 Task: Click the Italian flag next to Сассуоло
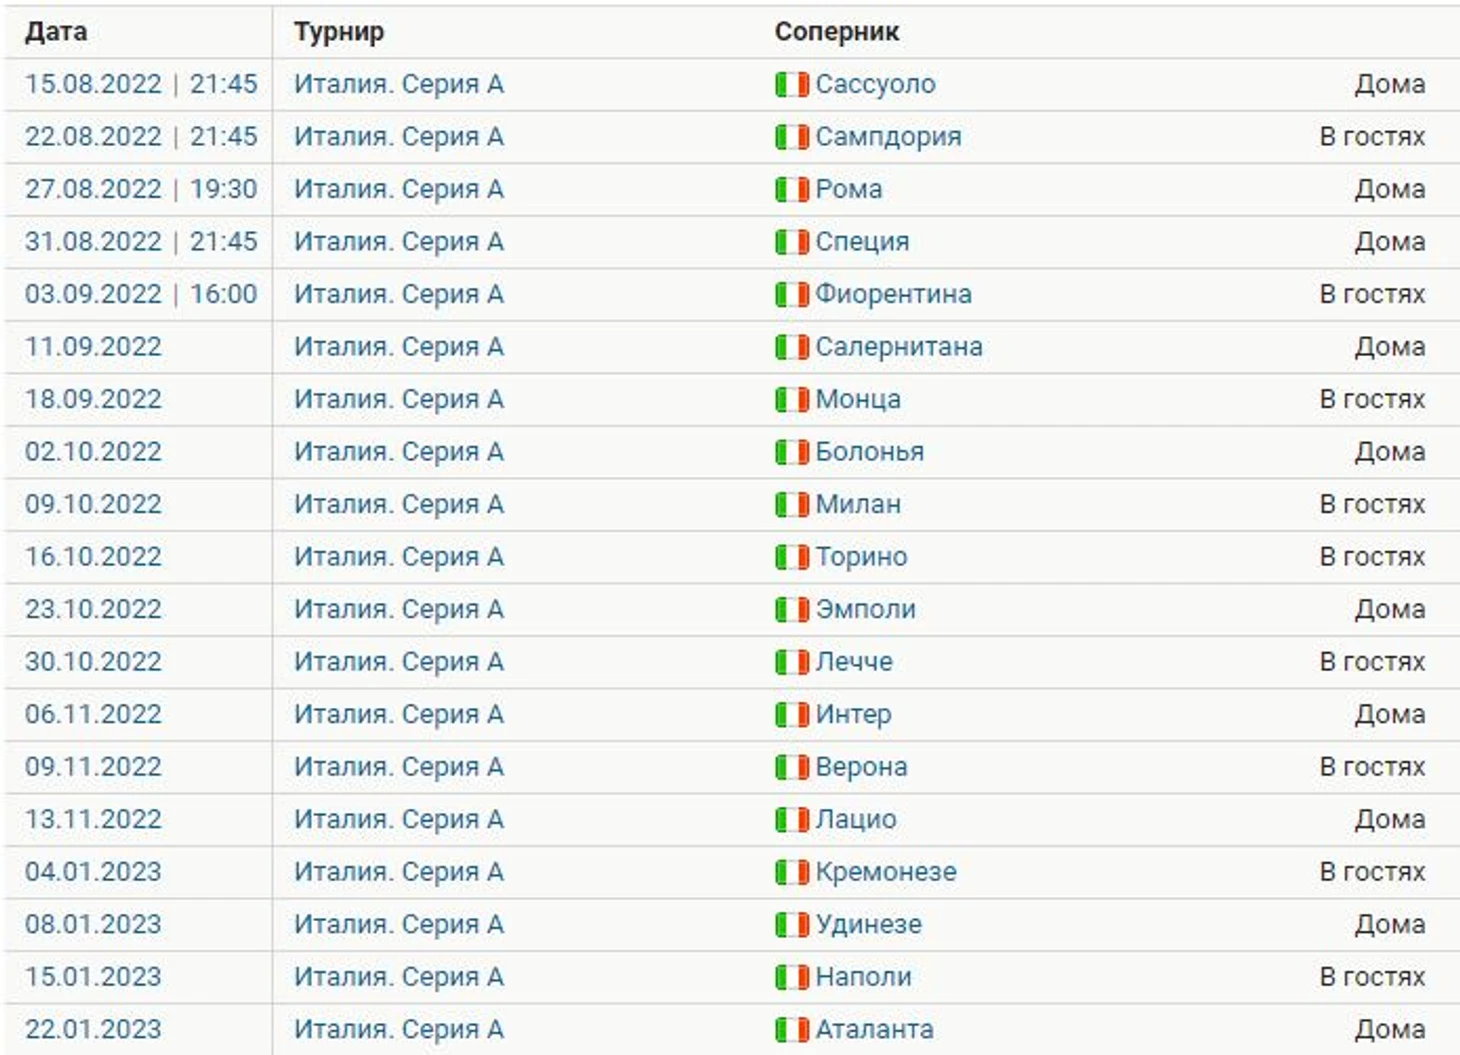pyautogui.click(x=792, y=84)
